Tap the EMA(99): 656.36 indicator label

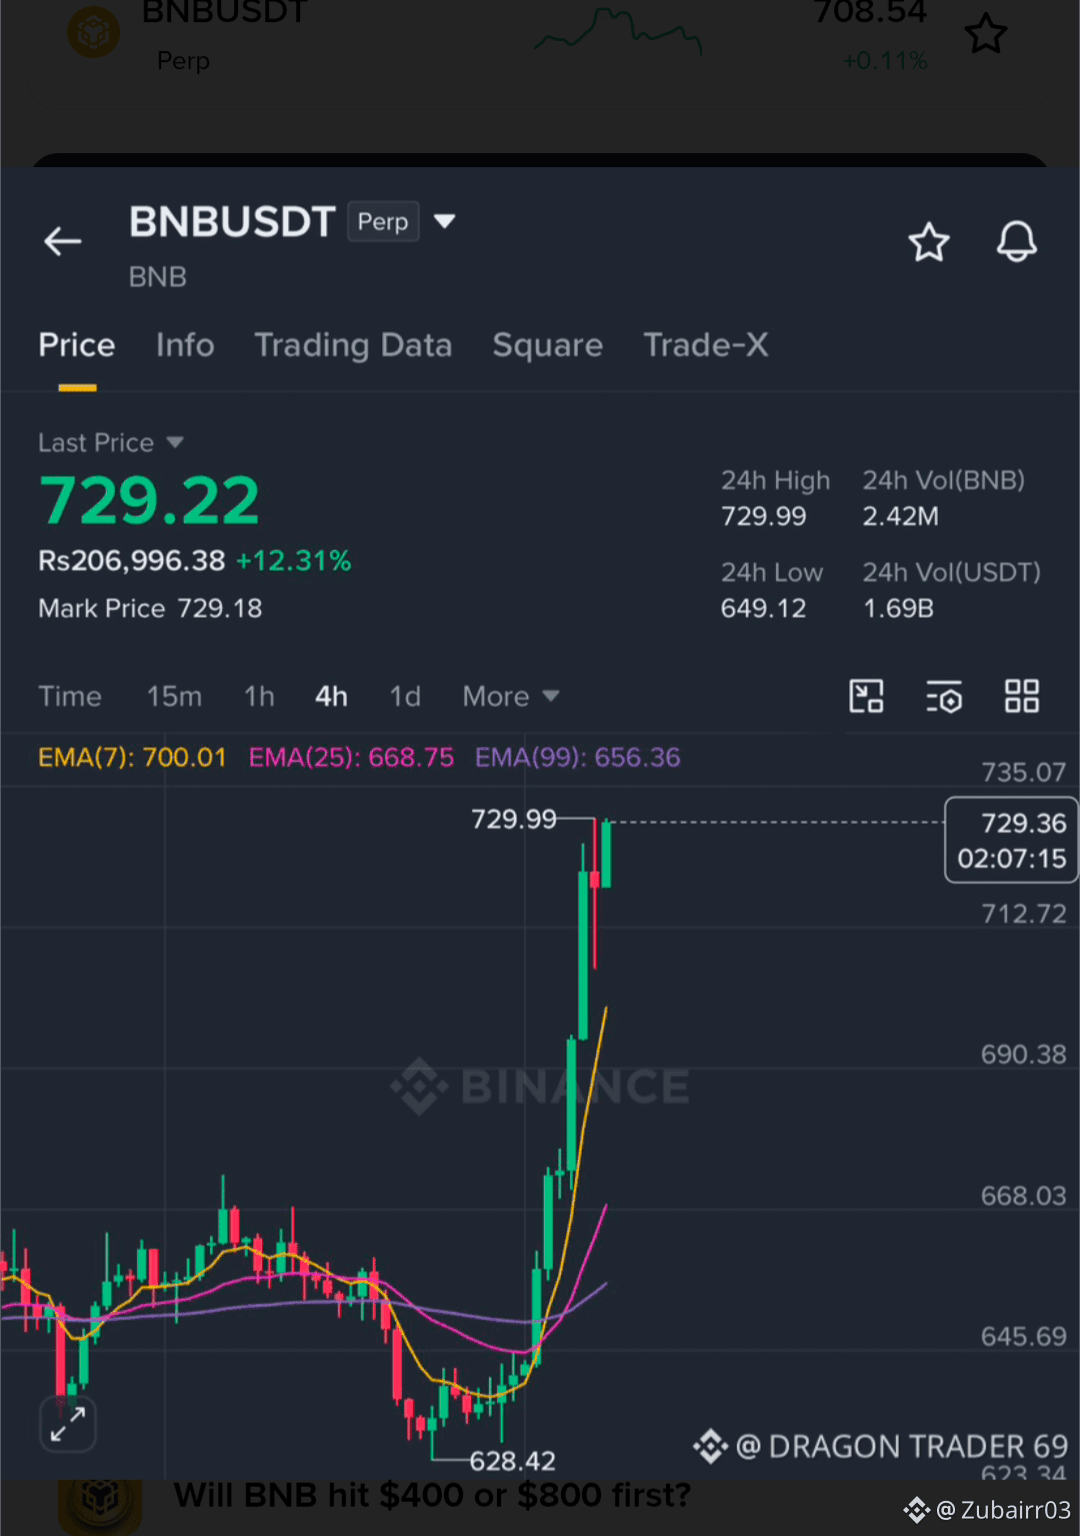(x=578, y=757)
